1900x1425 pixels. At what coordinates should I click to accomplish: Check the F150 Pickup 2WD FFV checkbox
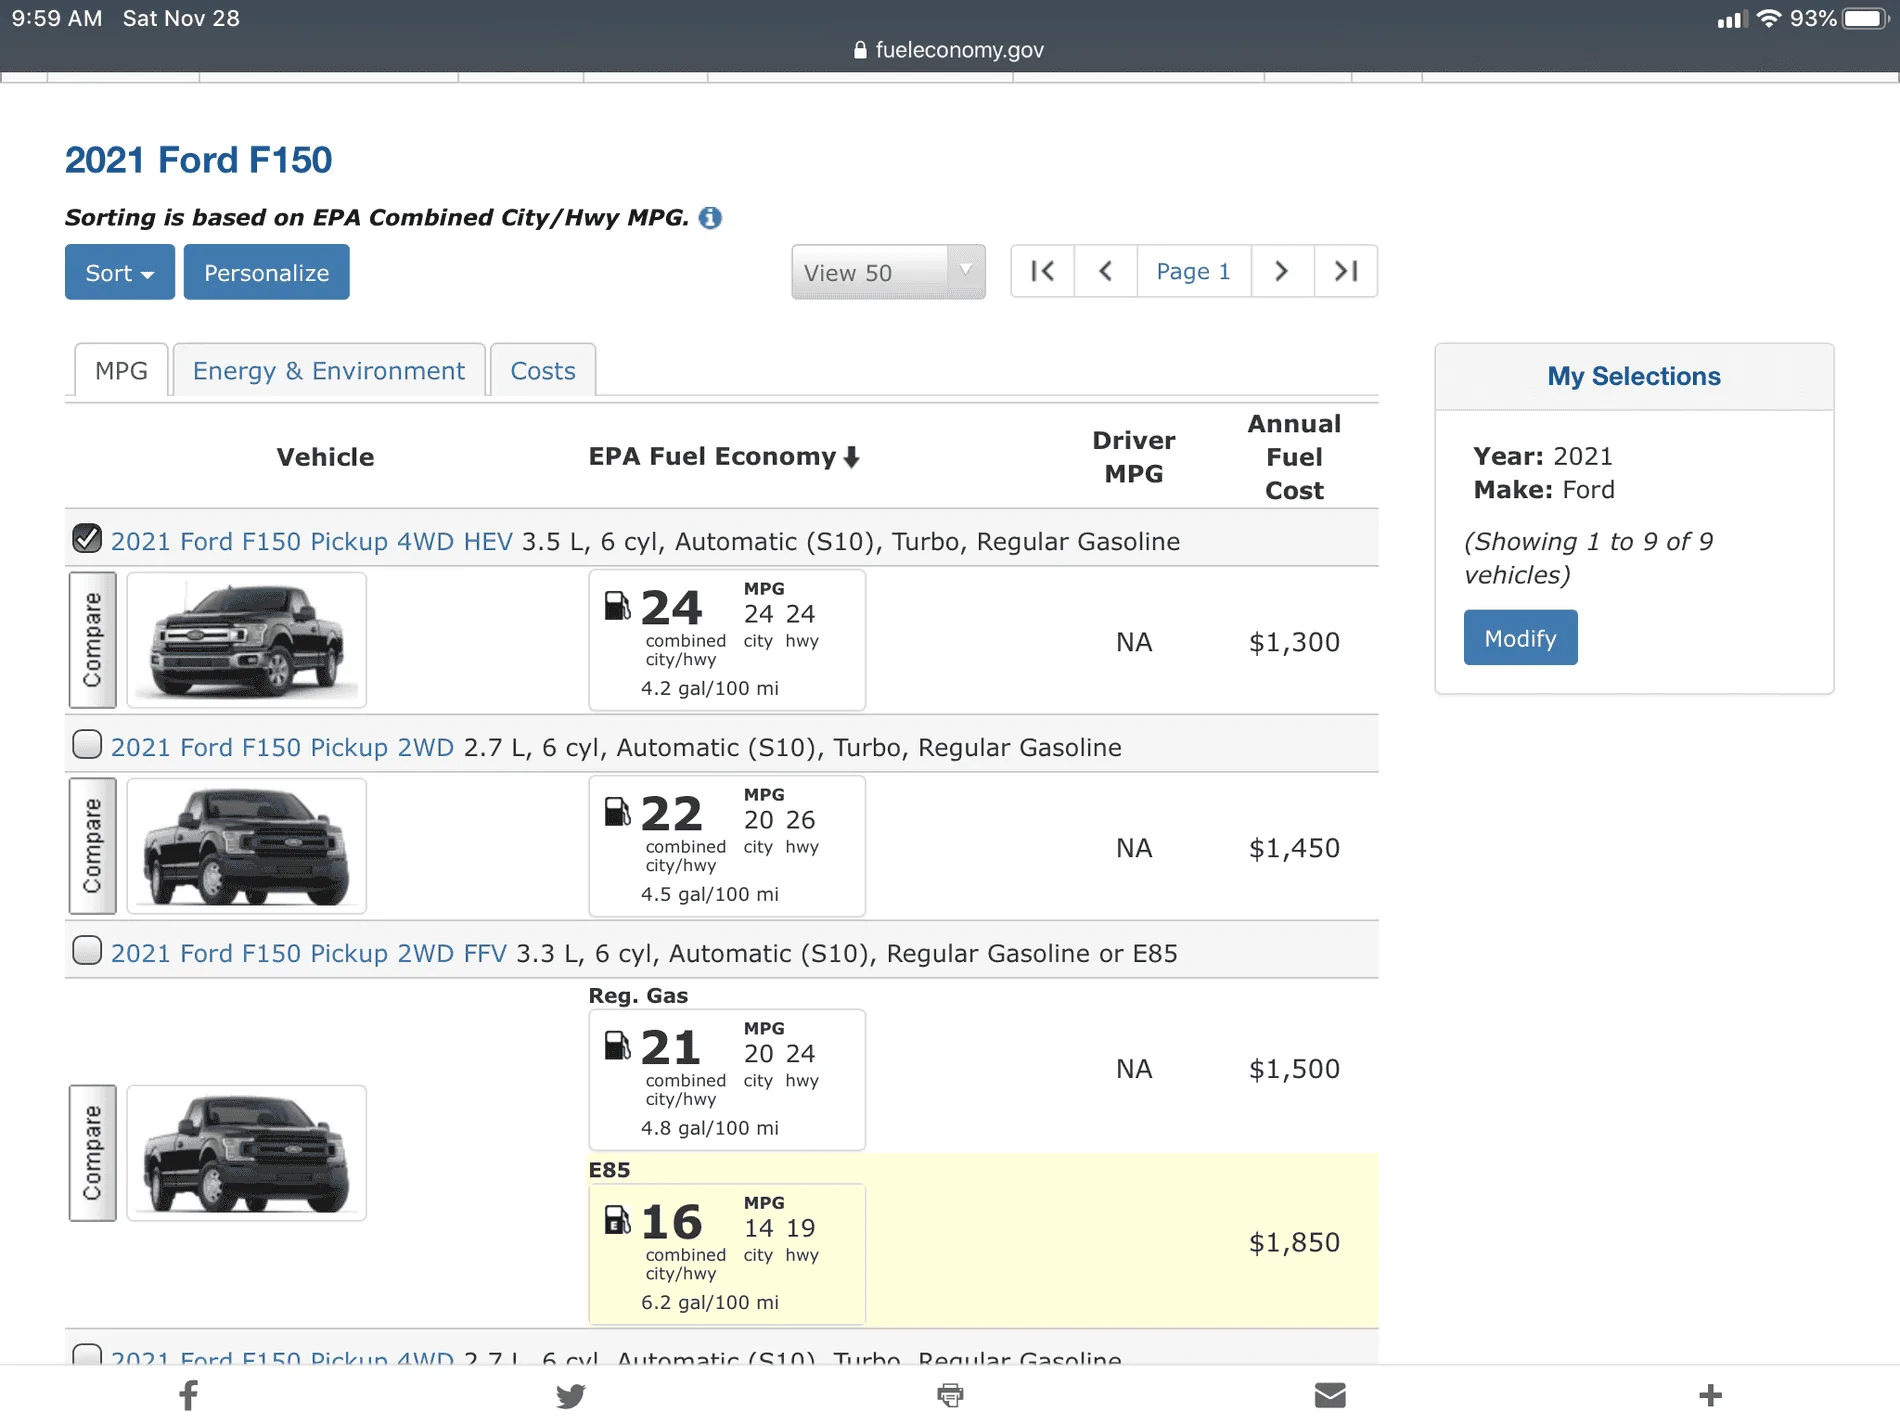(x=87, y=950)
